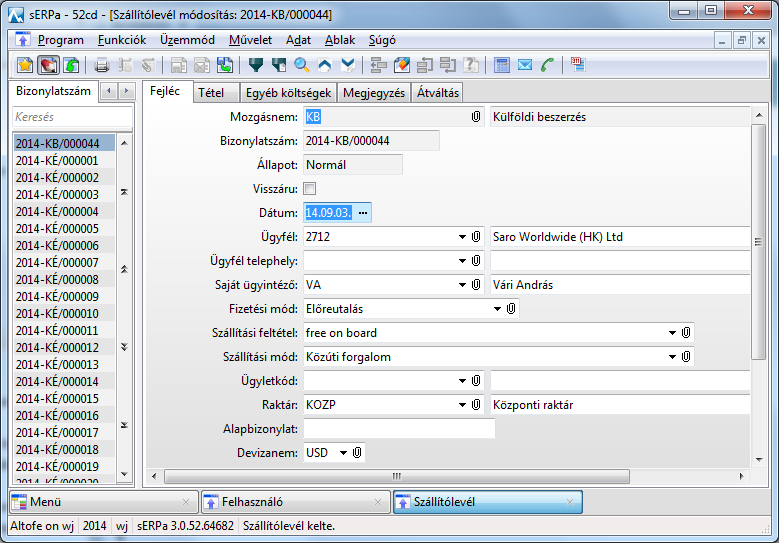Click the green phone call icon
Screen dimensions: 779x543
(547, 65)
